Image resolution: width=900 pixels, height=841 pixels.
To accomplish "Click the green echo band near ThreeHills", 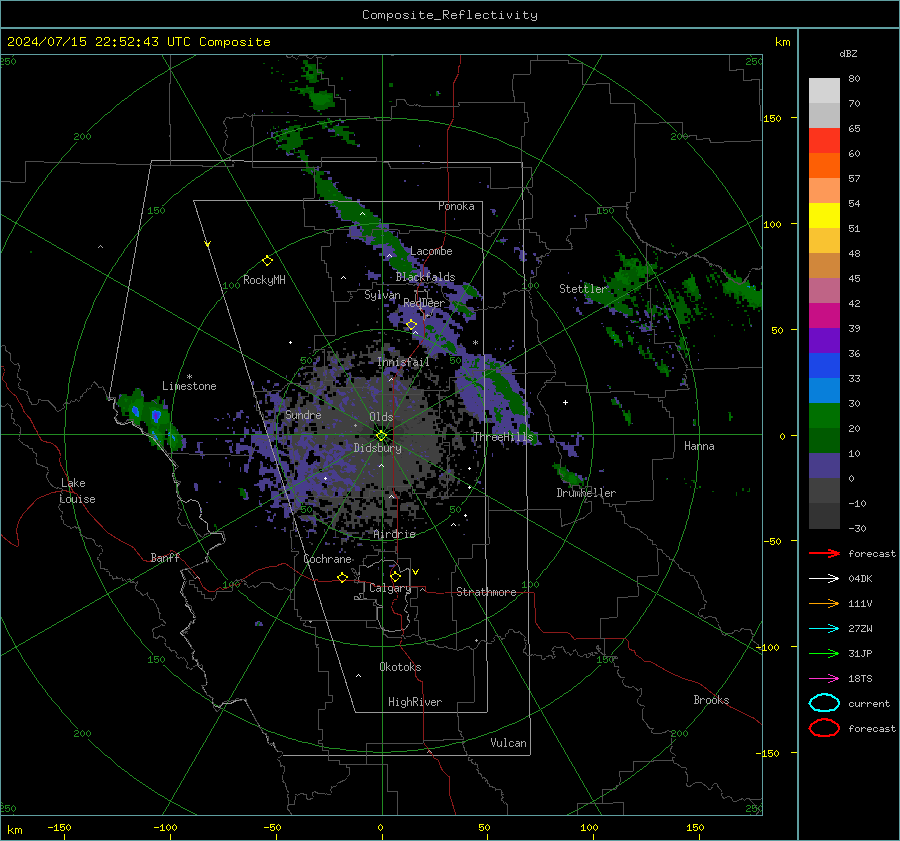I will point(505,390).
